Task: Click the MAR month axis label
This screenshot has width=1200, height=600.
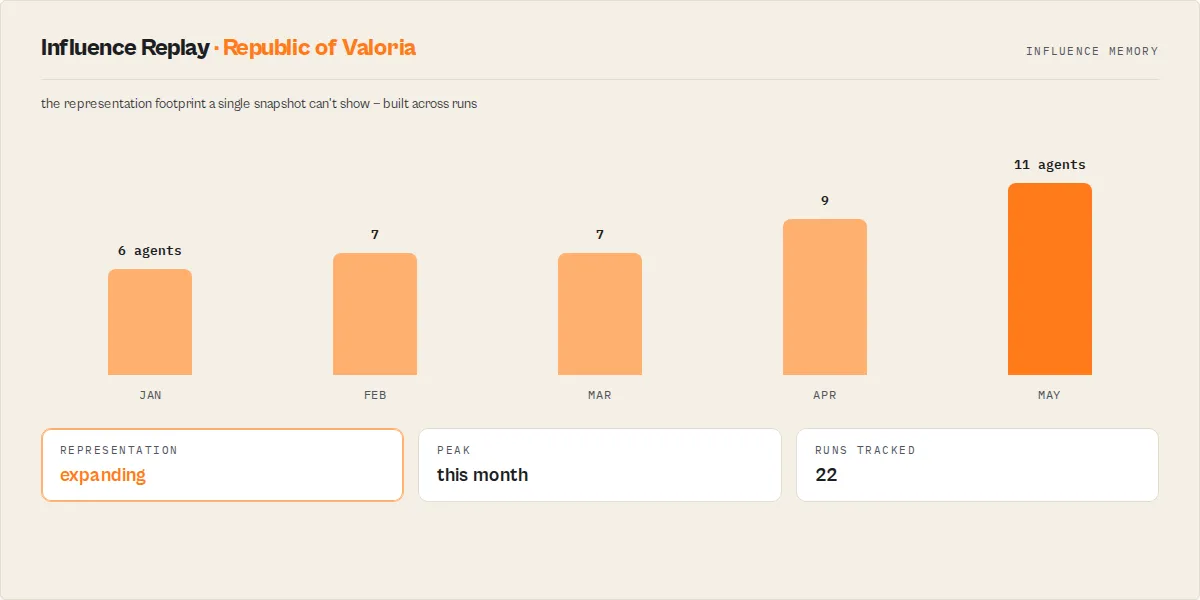Action: [600, 395]
